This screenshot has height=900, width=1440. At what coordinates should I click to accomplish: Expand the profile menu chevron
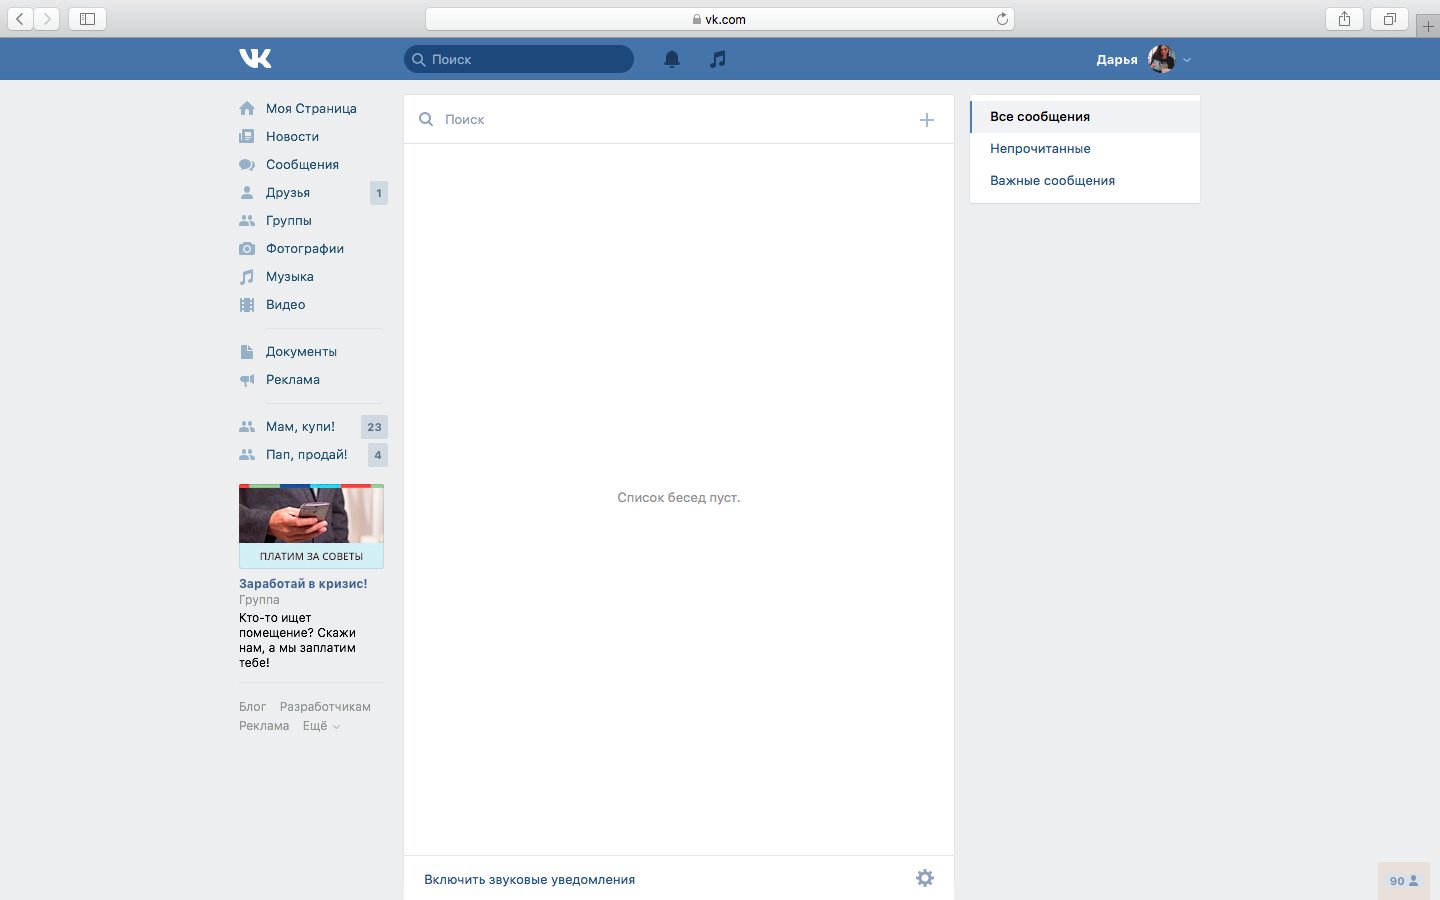pyautogui.click(x=1187, y=60)
